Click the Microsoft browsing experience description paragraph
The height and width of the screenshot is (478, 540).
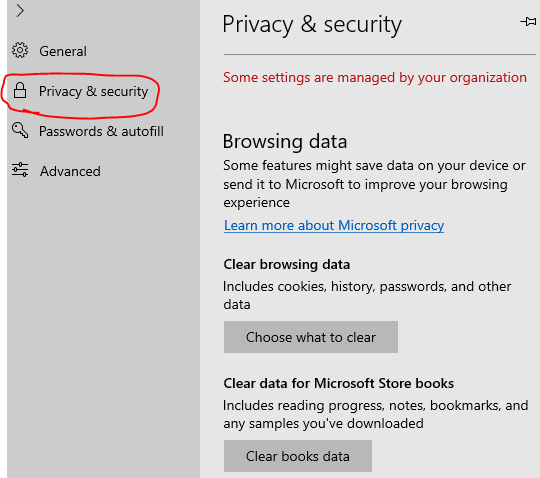point(374,184)
